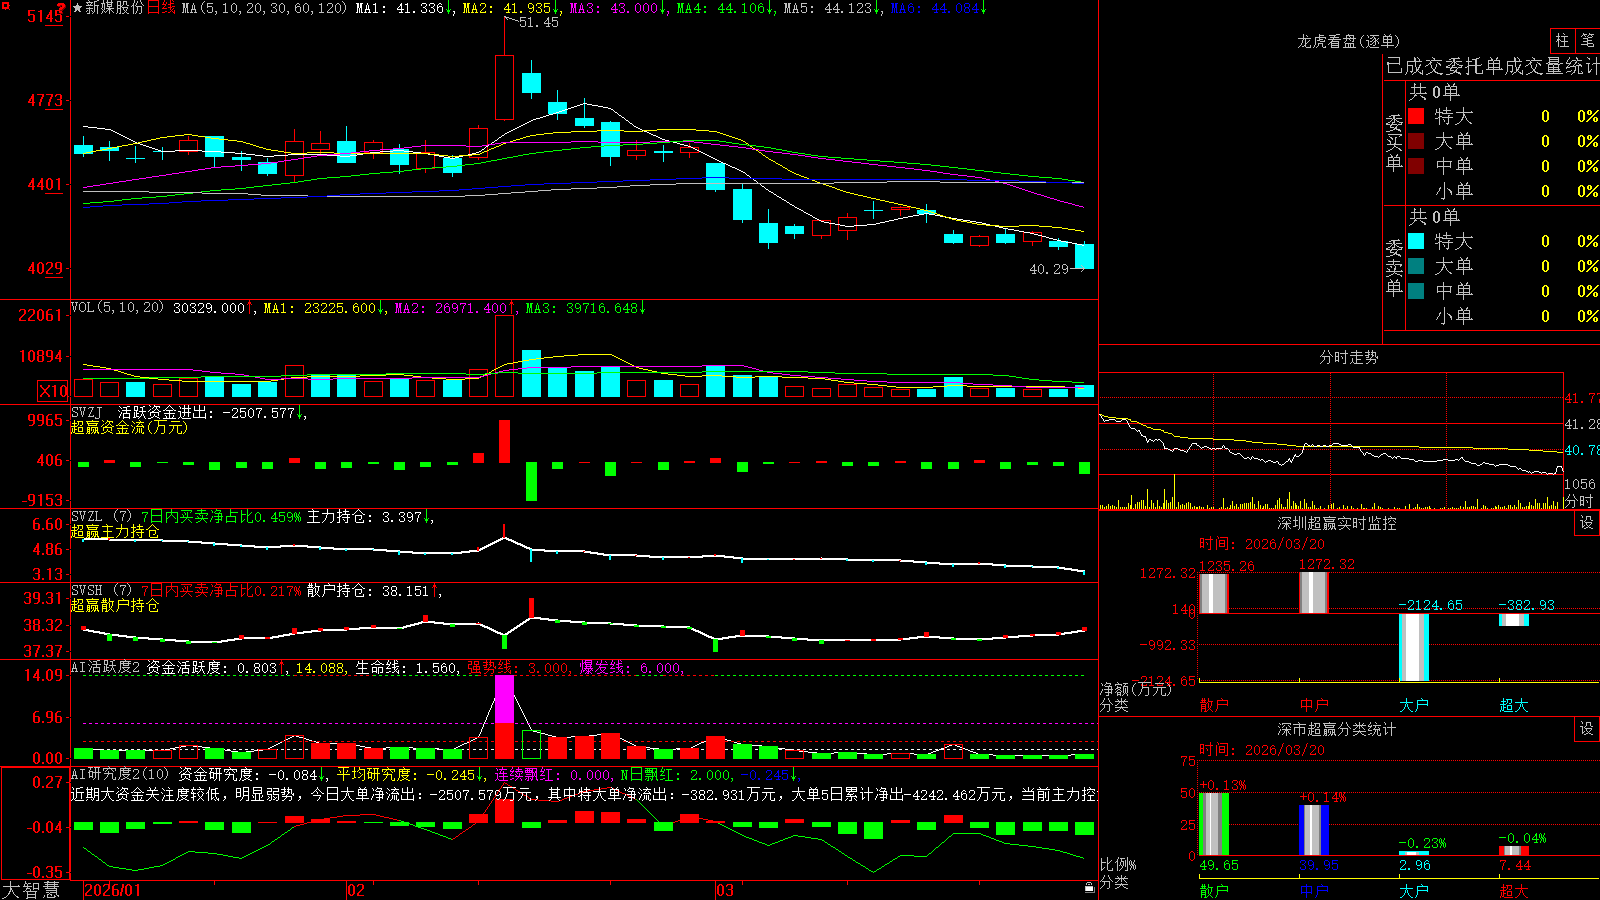
Task: Click the teal 中单 sell order swatch
Action: click(x=1416, y=291)
